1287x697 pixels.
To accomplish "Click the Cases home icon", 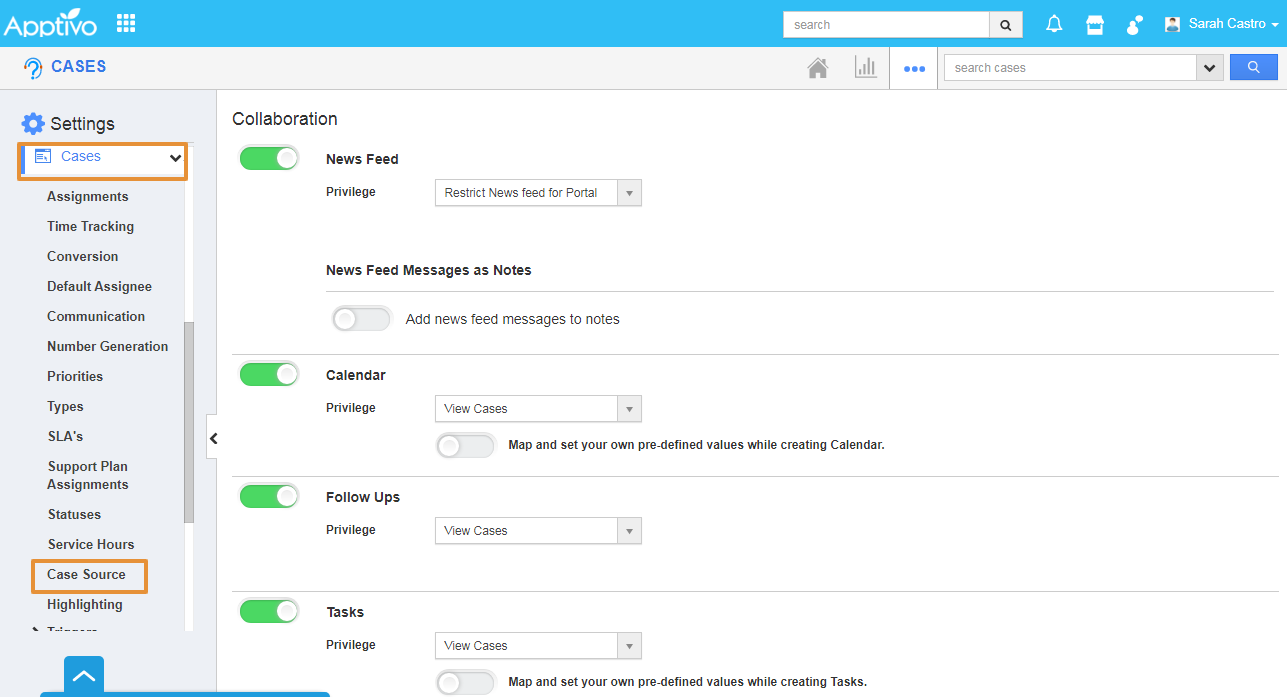I will (818, 68).
